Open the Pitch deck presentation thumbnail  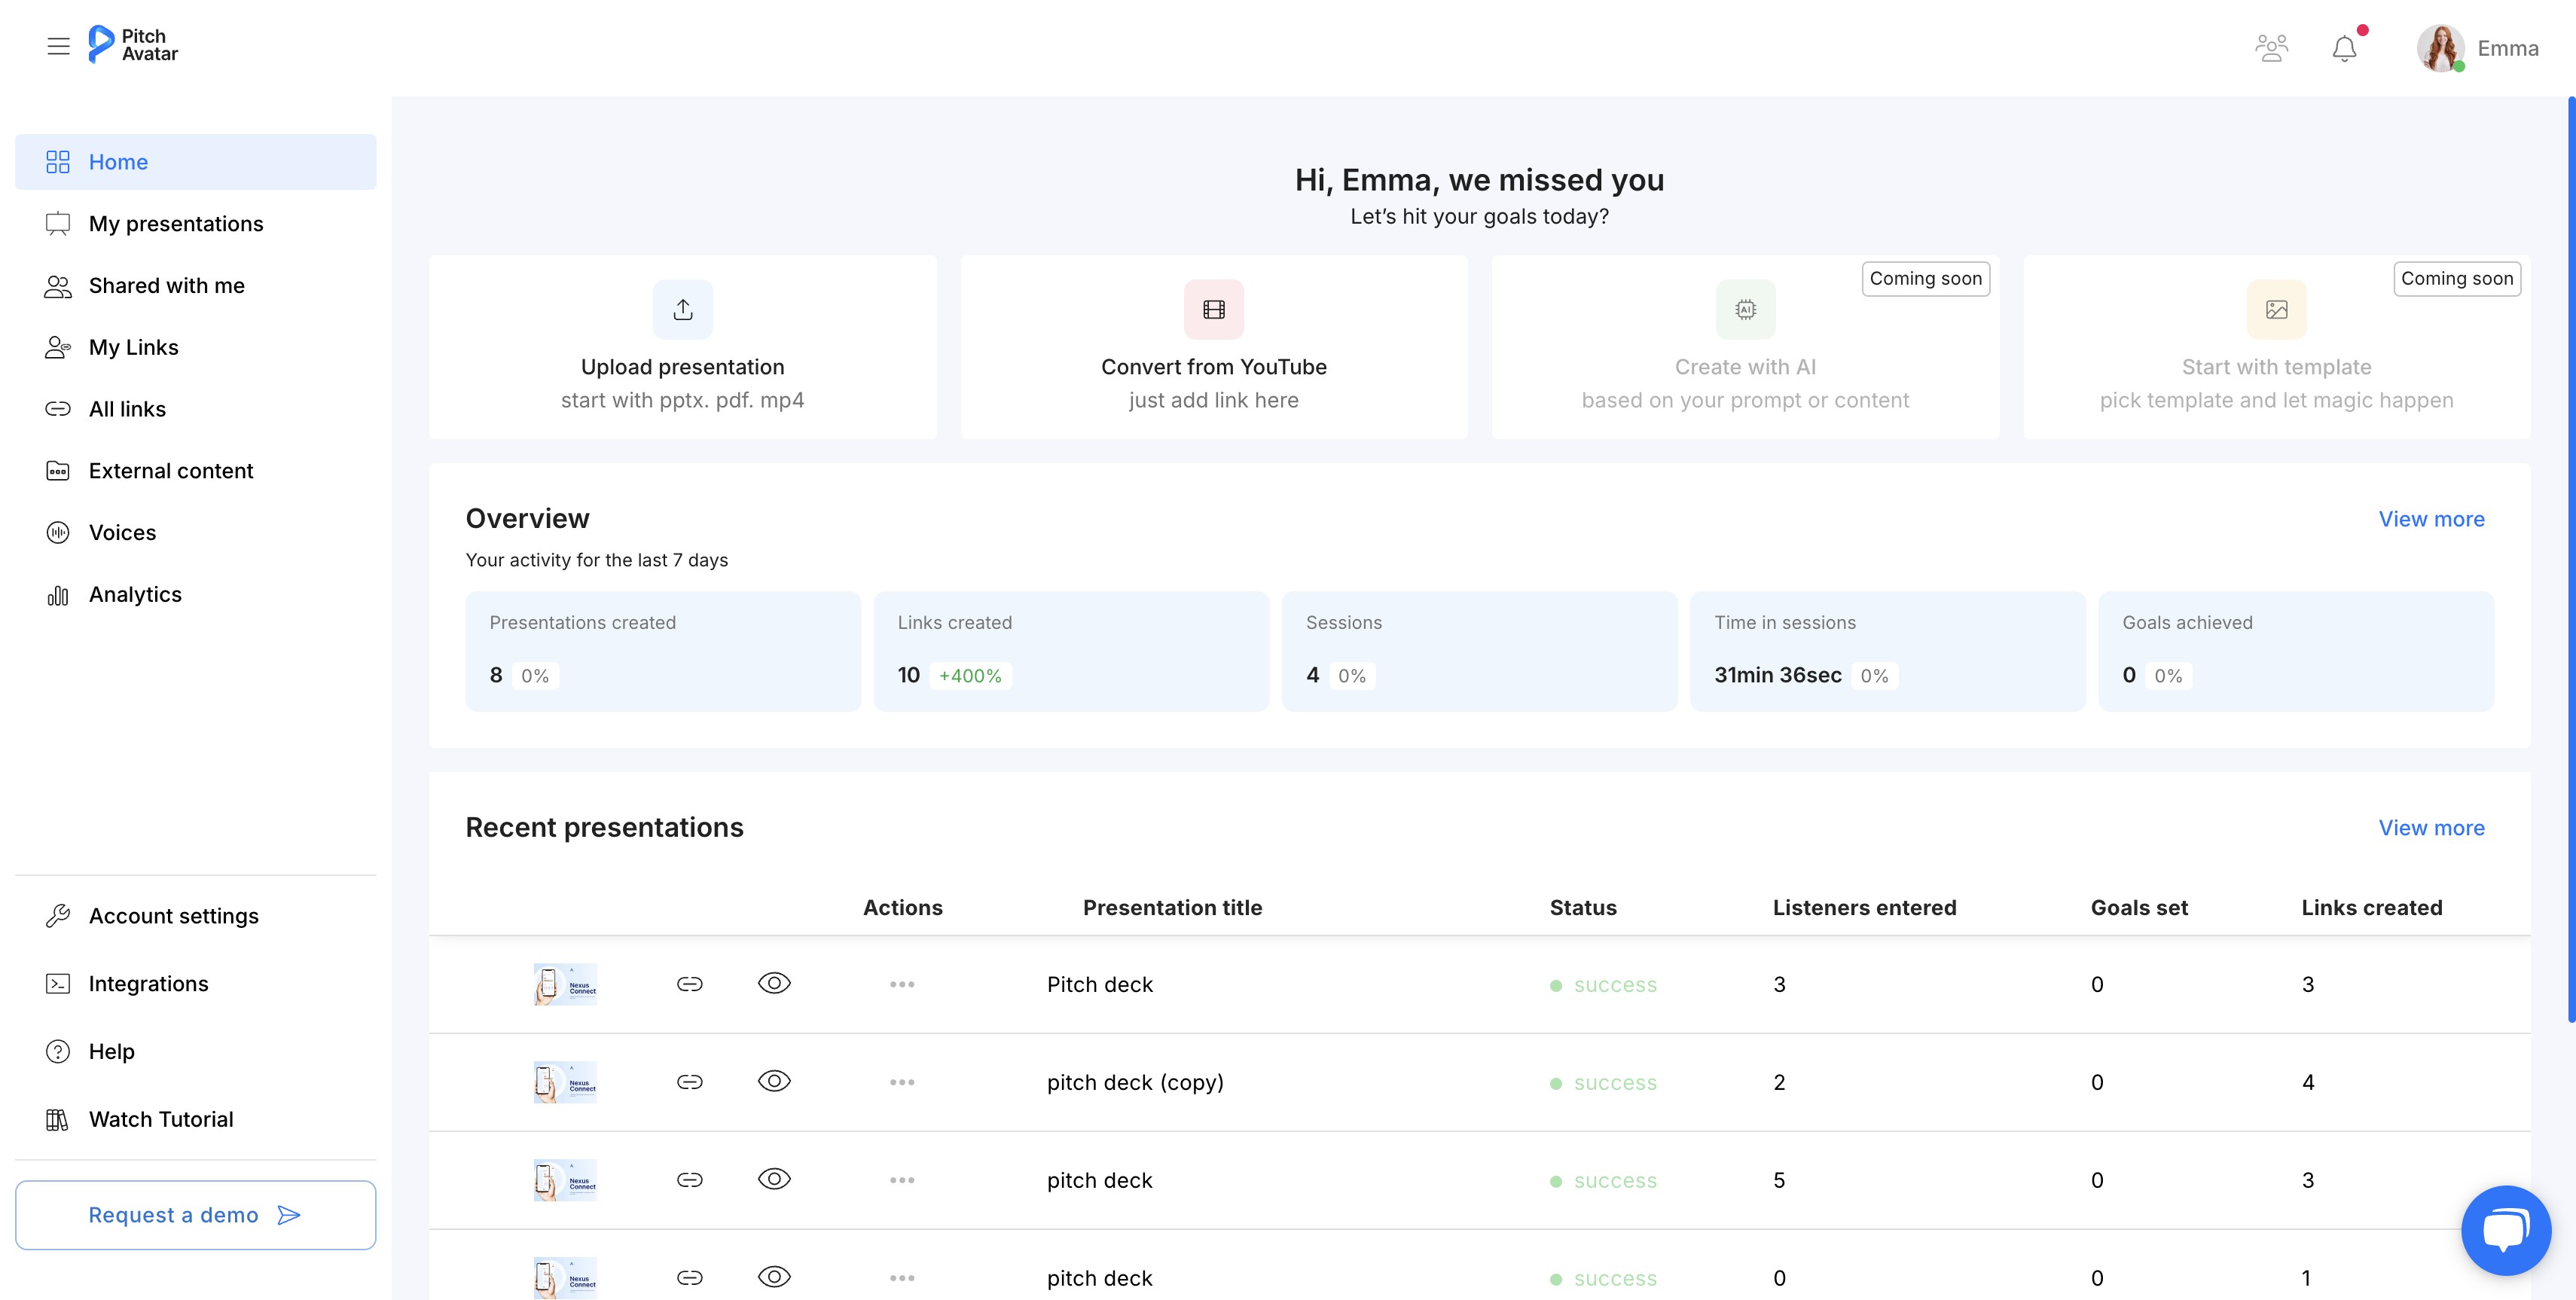(565, 984)
